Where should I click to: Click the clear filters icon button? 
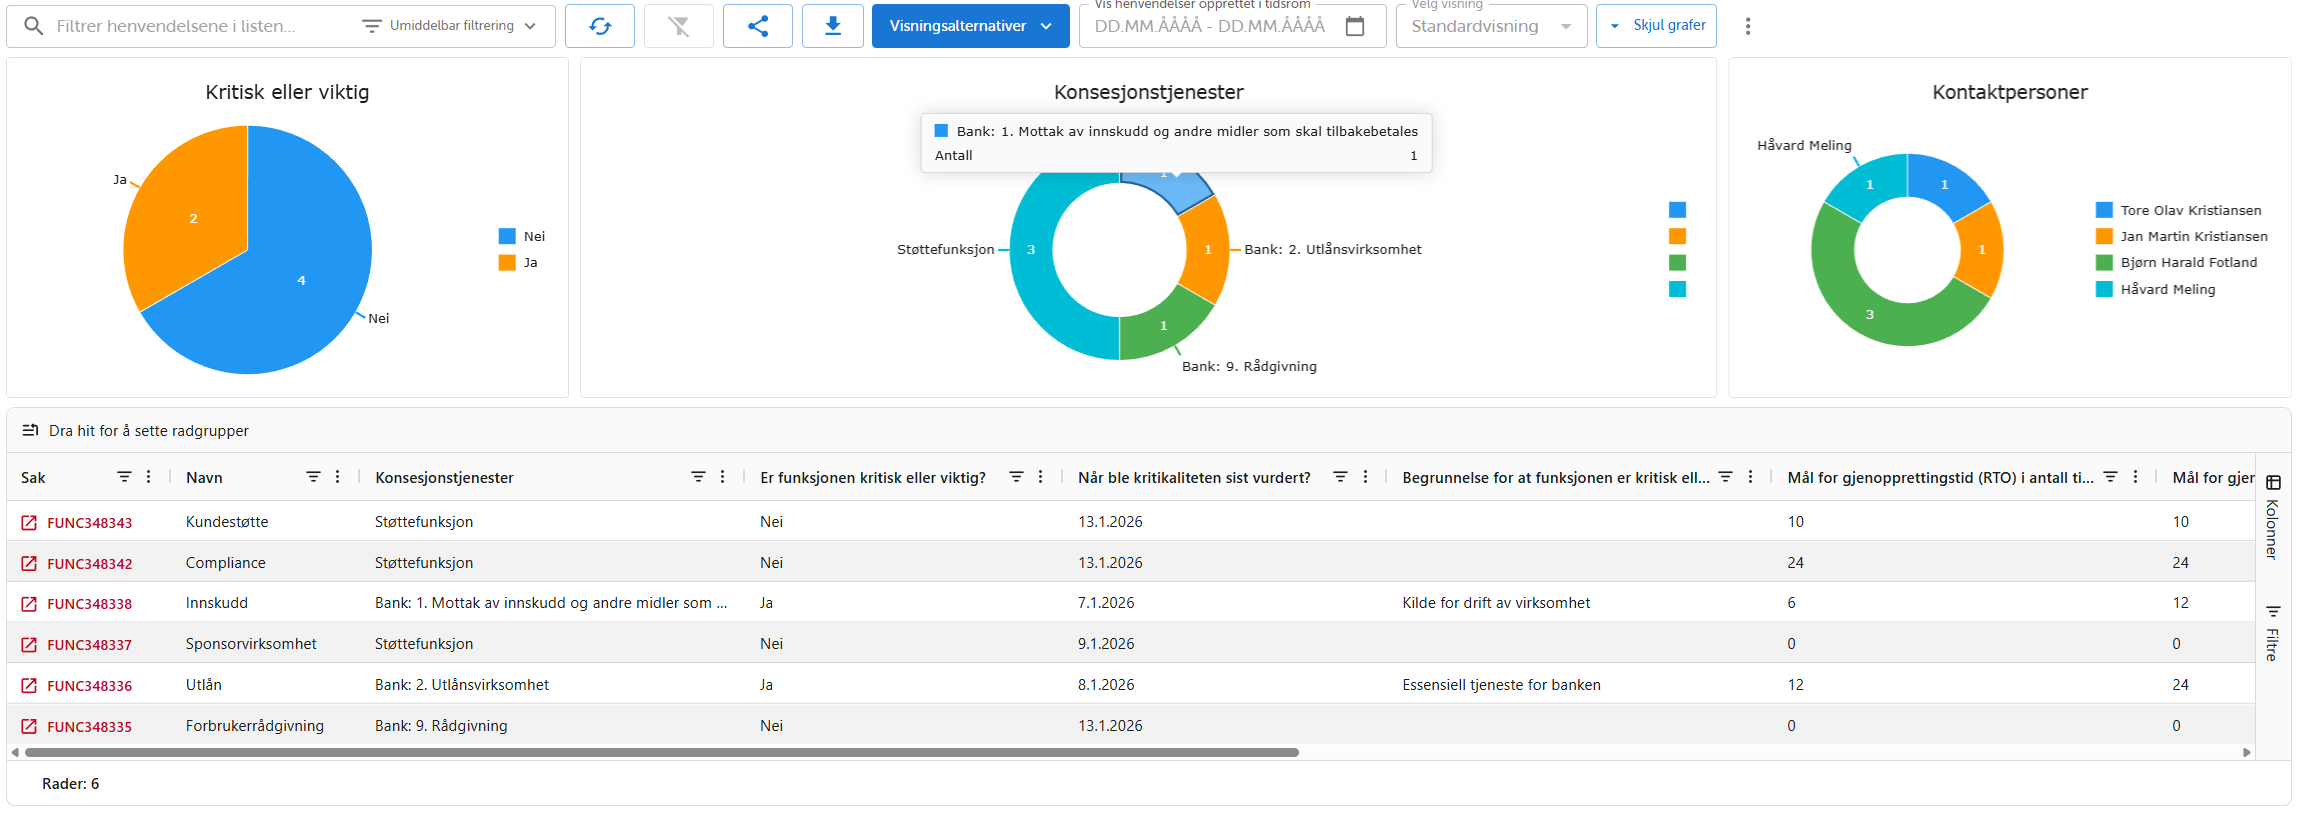pyautogui.click(x=679, y=26)
